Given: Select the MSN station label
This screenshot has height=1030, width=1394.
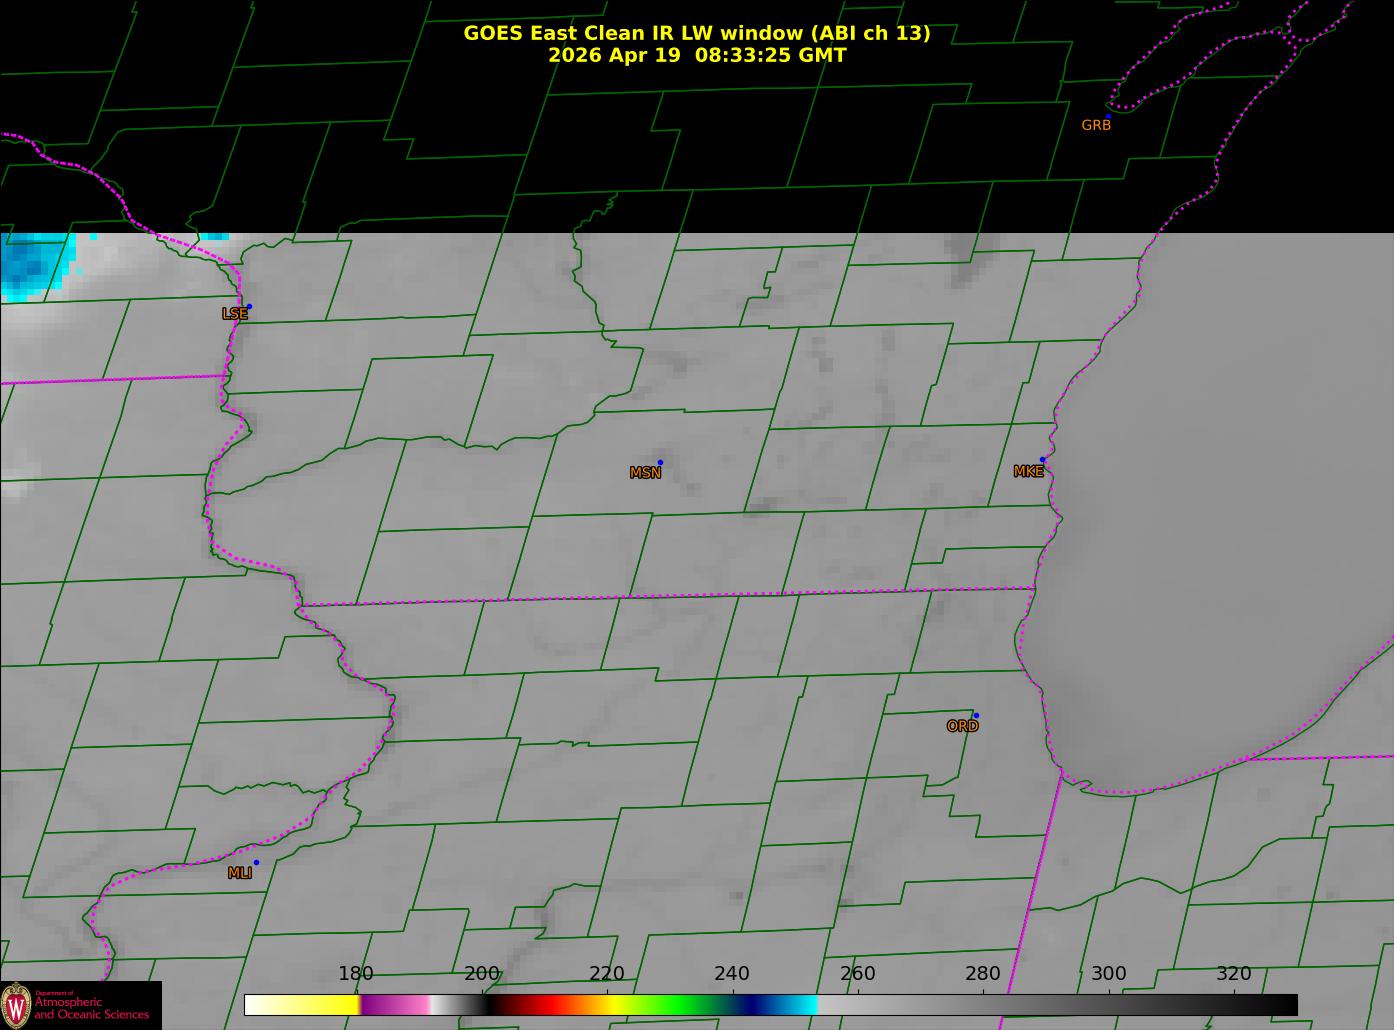Looking at the screenshot, I should [645, 473].
